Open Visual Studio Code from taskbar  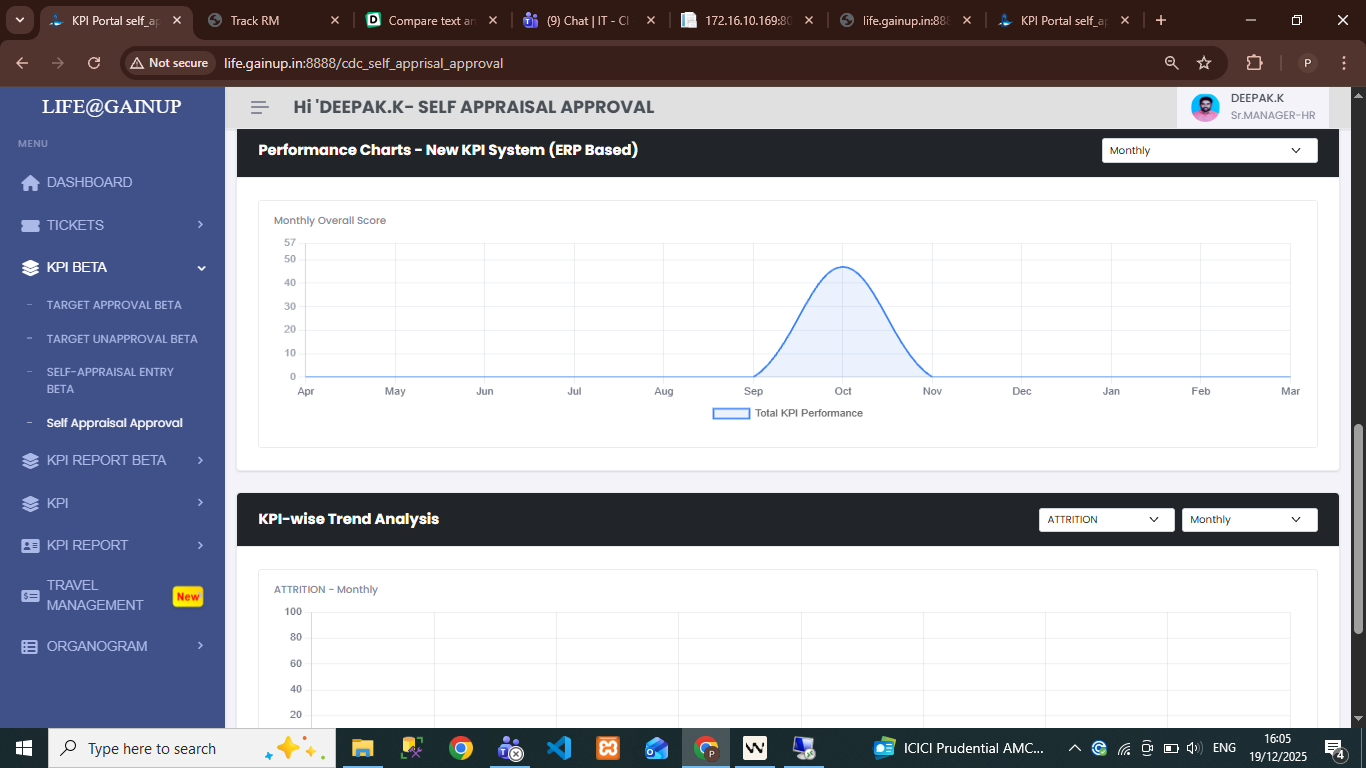(x=559, y=748)
